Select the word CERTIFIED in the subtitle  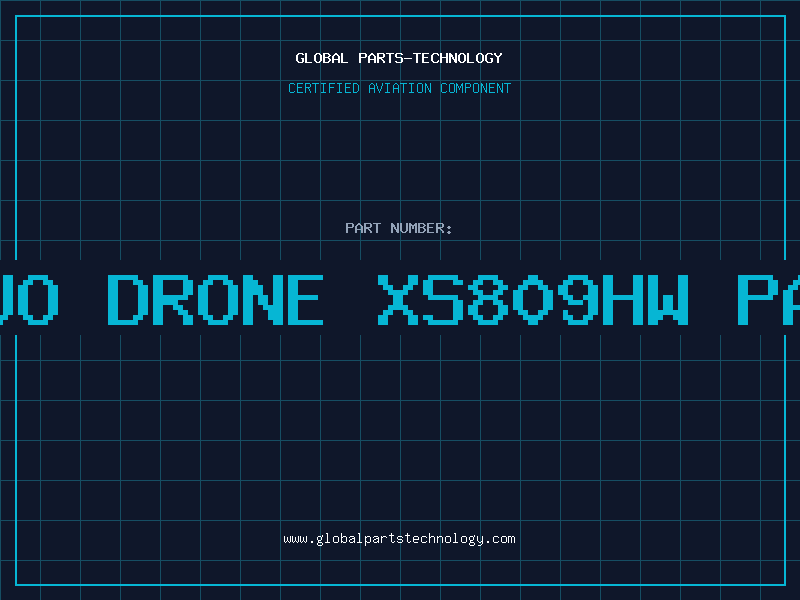tap(324, 88)
